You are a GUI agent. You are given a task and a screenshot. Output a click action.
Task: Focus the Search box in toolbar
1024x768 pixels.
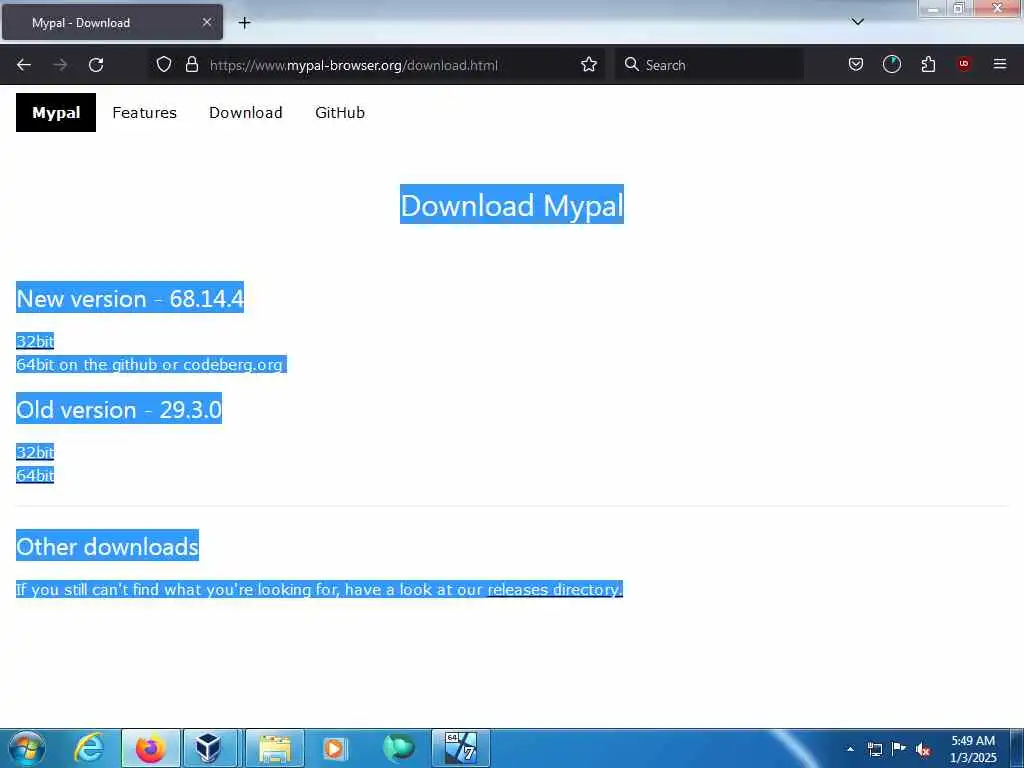click(x=709, y=65)
